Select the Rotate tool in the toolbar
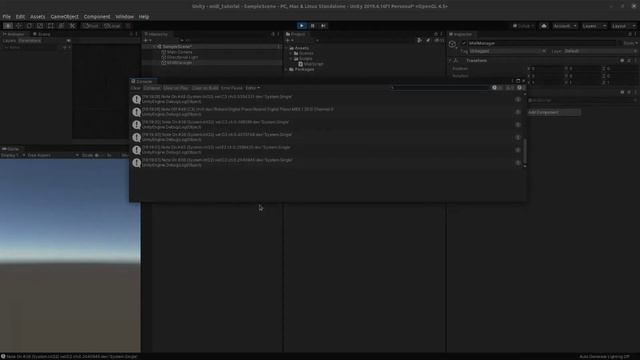The width and height of the screenshot is (640, 360). (29, 26)
